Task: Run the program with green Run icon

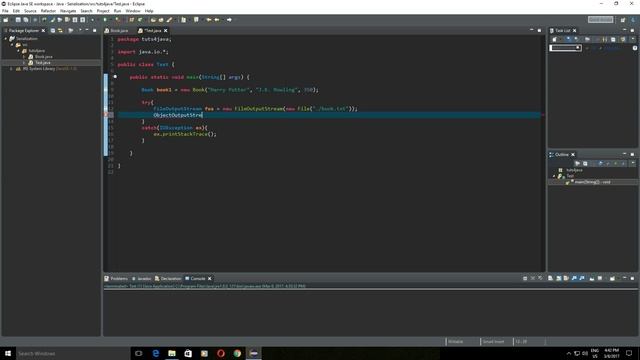Action: click(x=105, y=20)
